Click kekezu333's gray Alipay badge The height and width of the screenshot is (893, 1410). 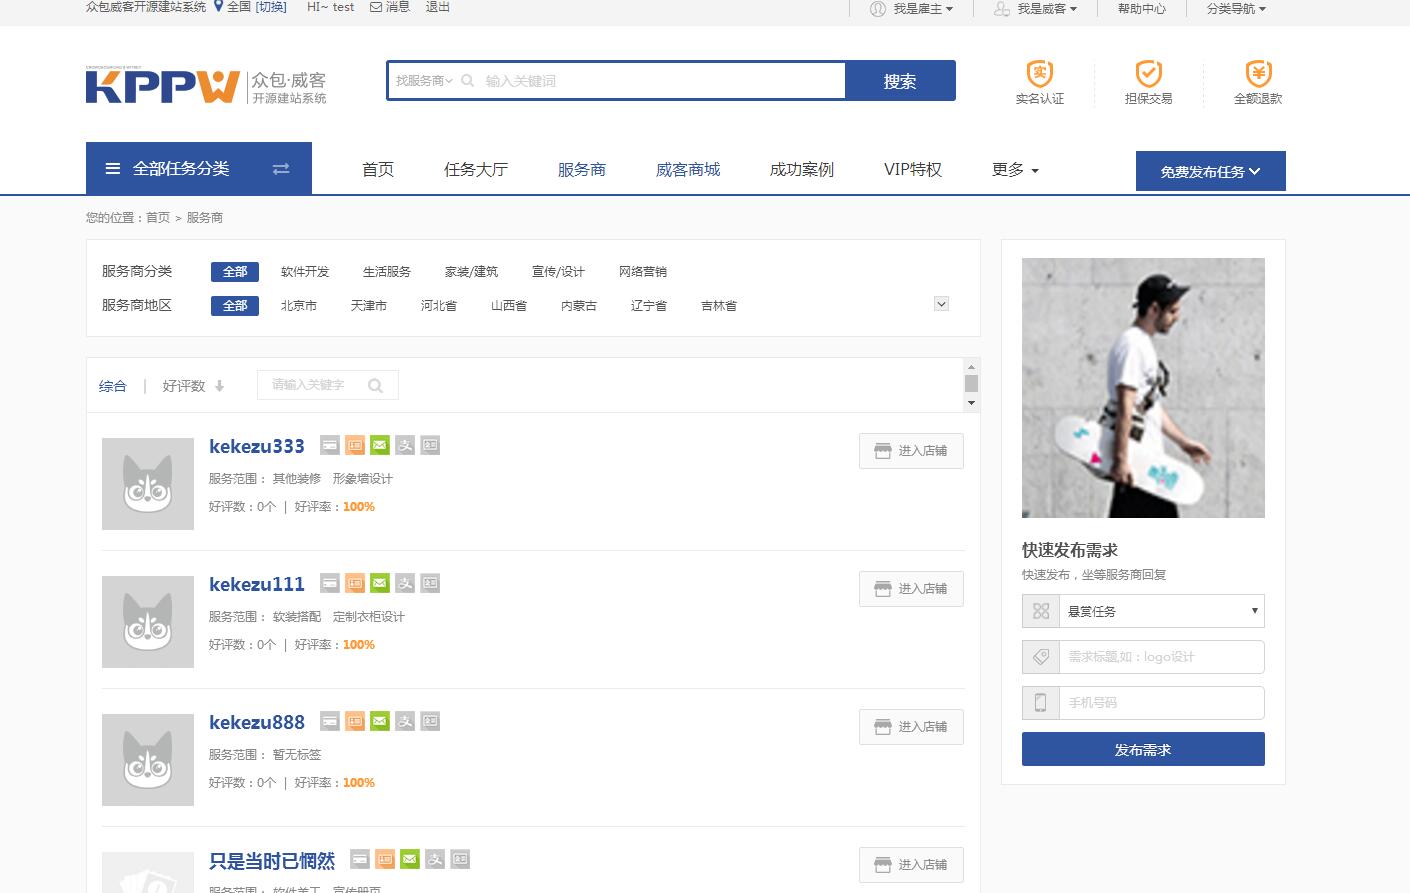[x=405, y=445]
